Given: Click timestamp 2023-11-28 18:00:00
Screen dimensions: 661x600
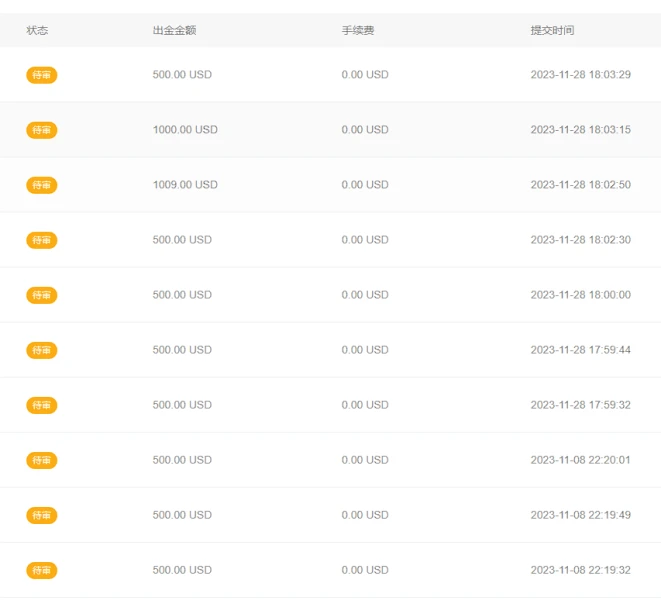Looking at the screenshot, I should tap(580, 295).
